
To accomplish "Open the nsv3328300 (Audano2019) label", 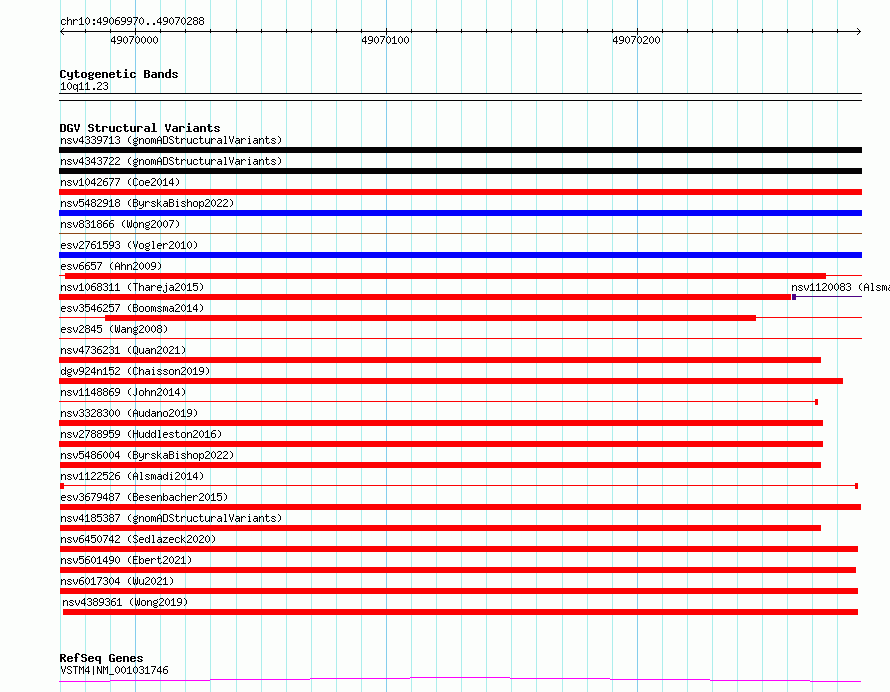I will (x=129, y=413).
